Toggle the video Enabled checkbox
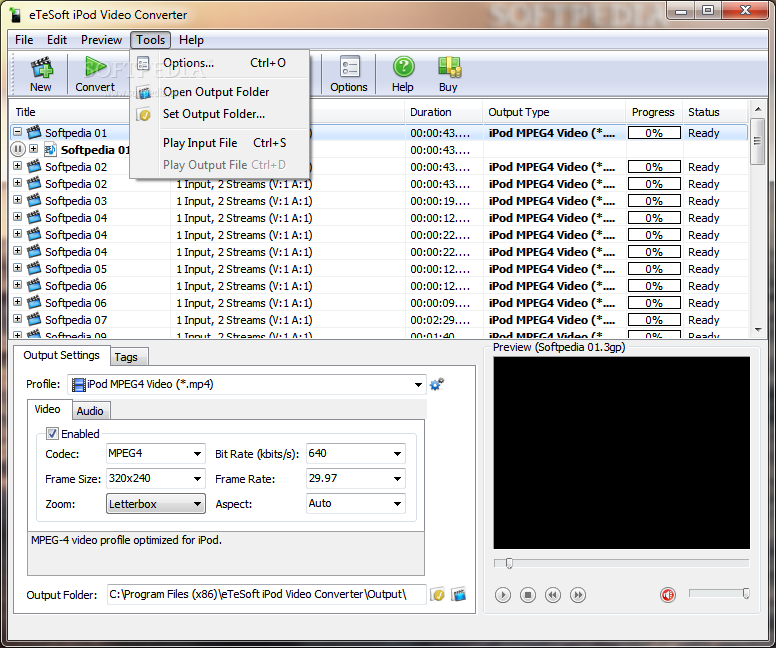Screen dimensions: 776x648 [x=52, y=434]
